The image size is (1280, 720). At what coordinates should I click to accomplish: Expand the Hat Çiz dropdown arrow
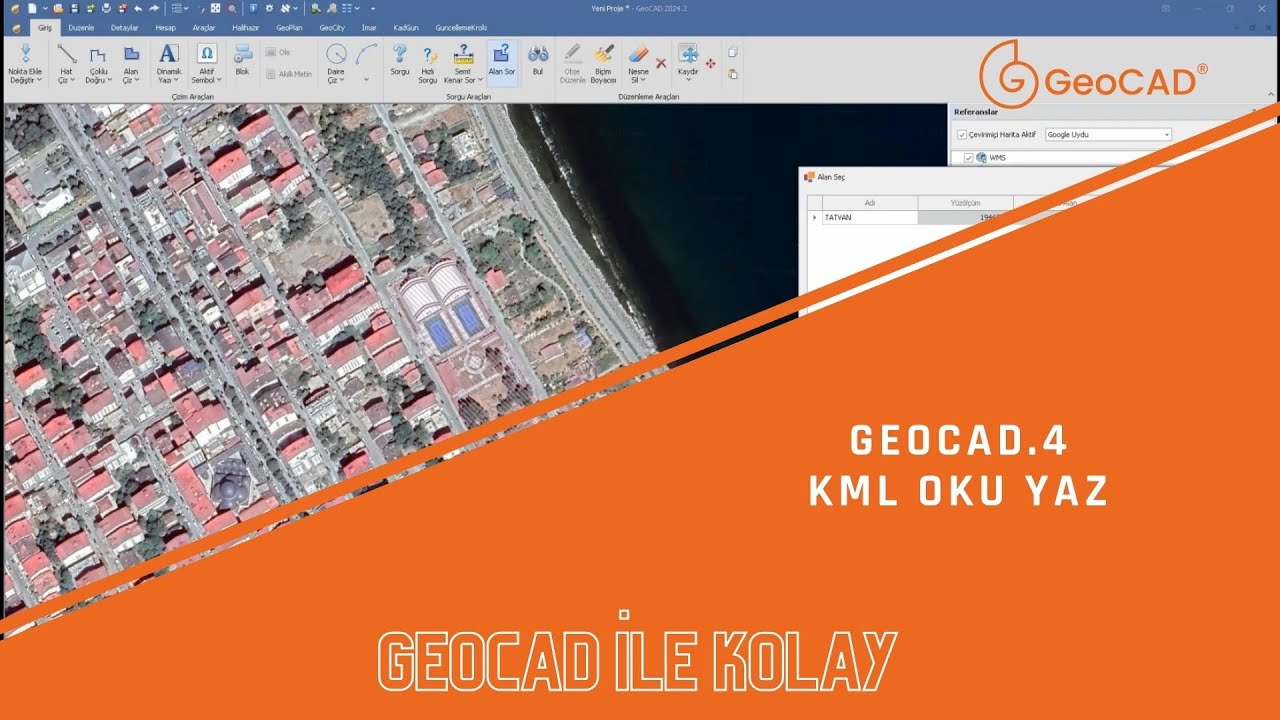pos(73,80)
